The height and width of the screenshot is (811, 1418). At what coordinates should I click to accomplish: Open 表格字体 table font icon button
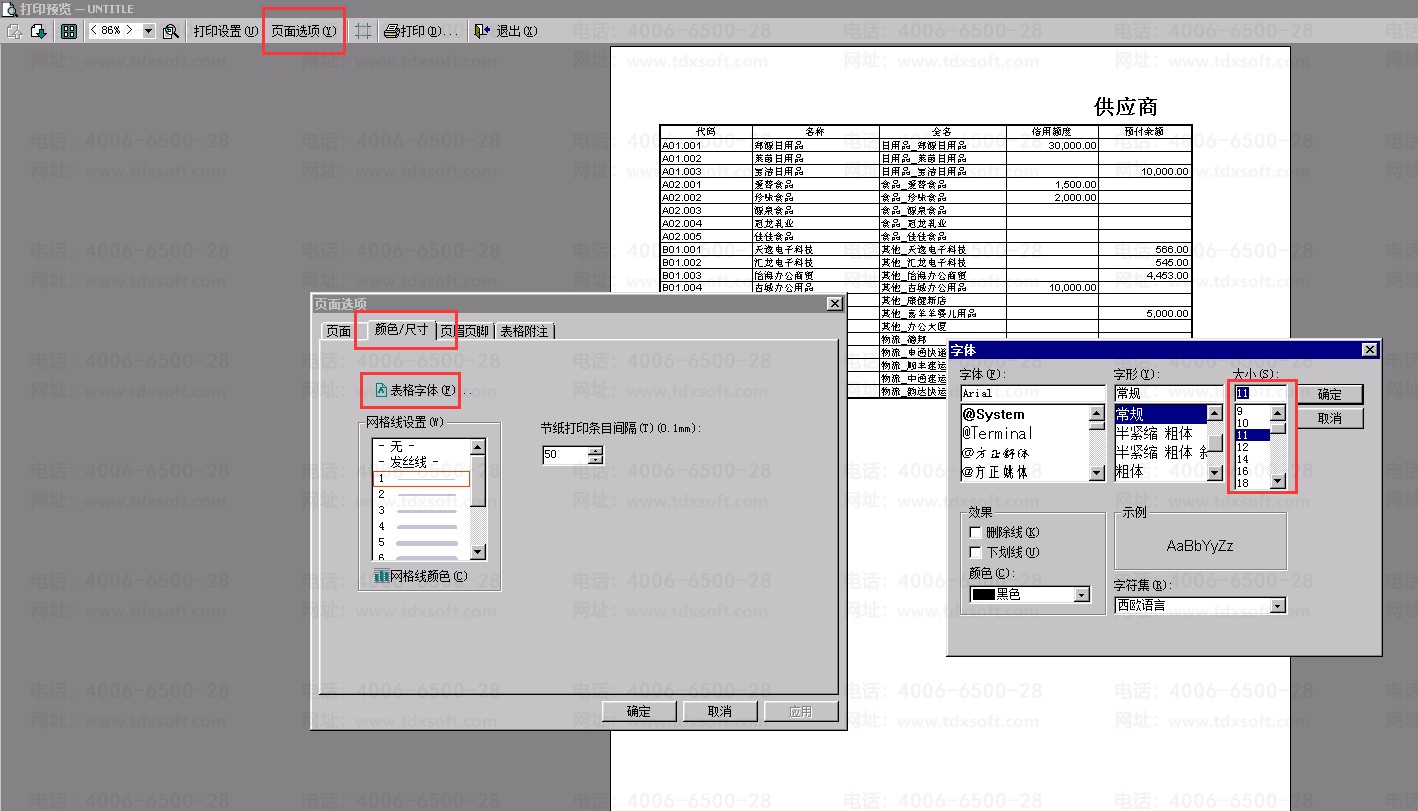tap(381, 390)
